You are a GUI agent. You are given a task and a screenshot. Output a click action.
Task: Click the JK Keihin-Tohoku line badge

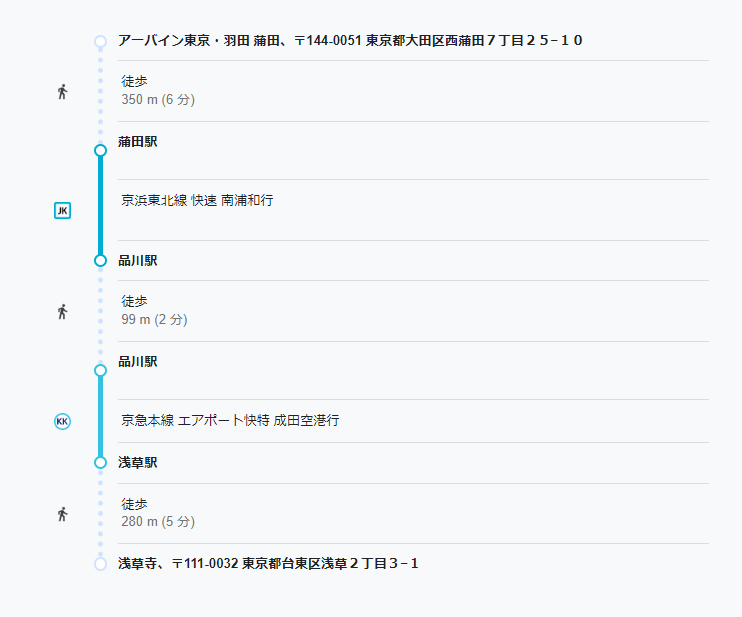pos(62,211)
